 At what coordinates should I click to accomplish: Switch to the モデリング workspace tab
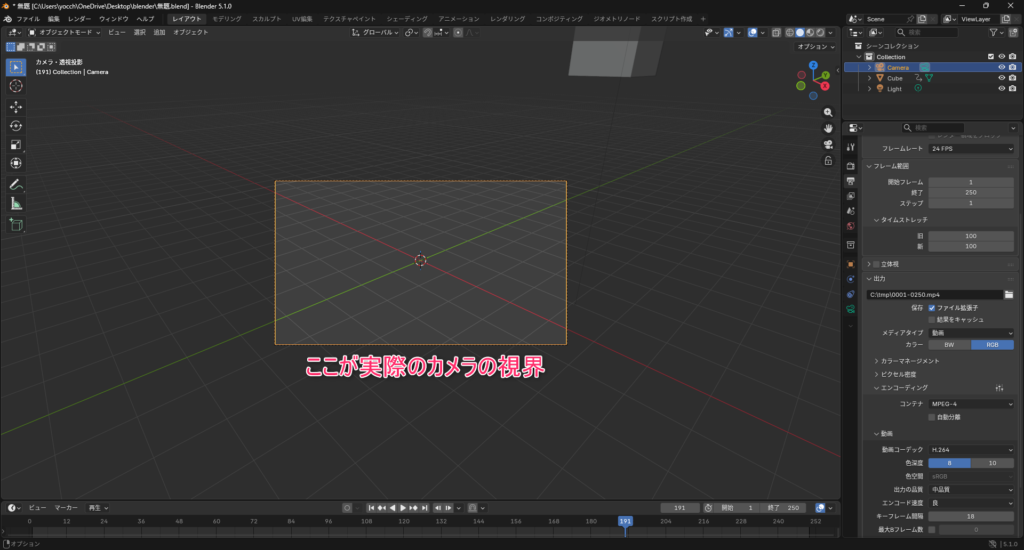226,19
